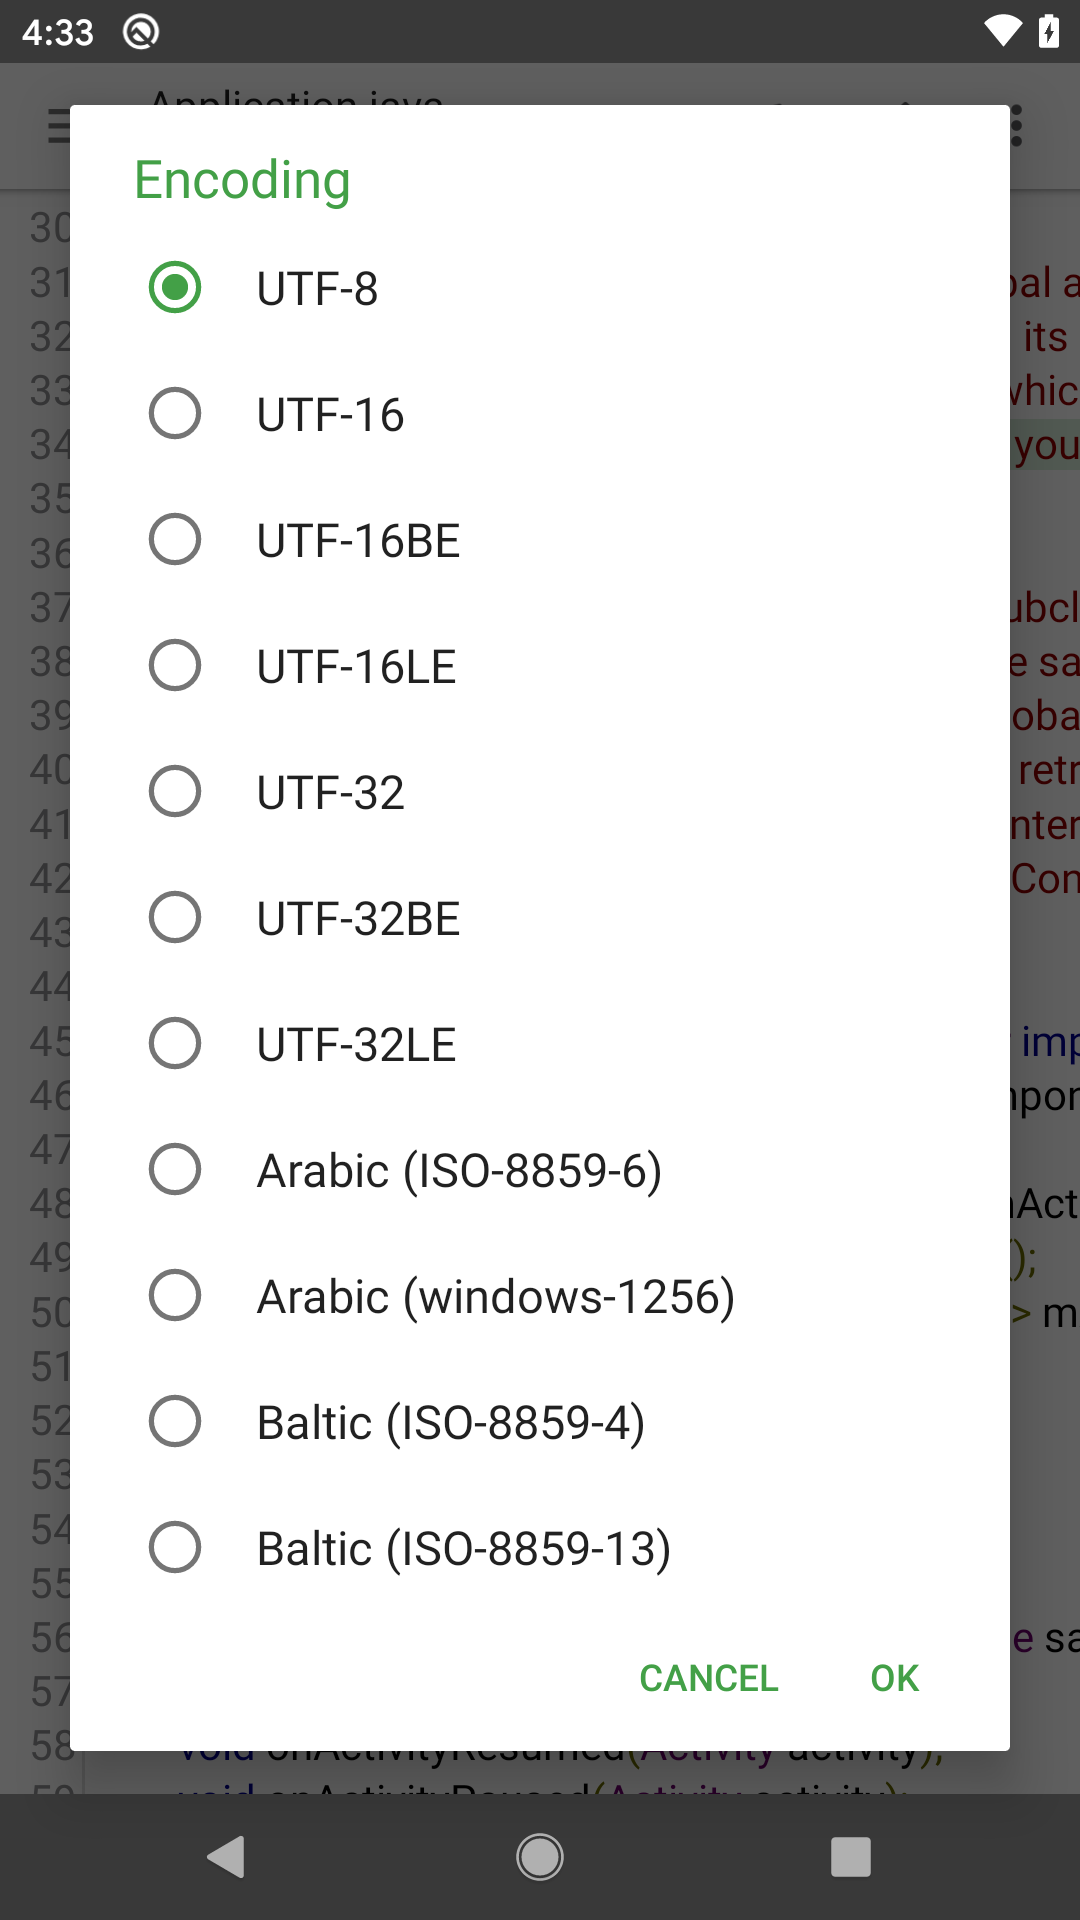Select Baltic (ISO-8859-13) encoding

175,1548
